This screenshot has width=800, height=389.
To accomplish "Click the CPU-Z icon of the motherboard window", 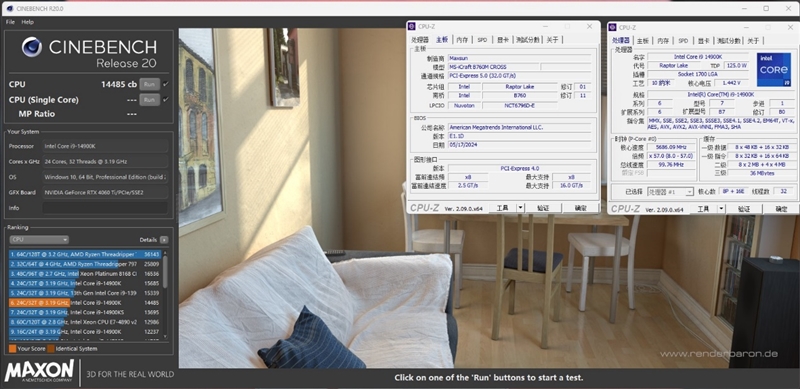I will (412, 27).
